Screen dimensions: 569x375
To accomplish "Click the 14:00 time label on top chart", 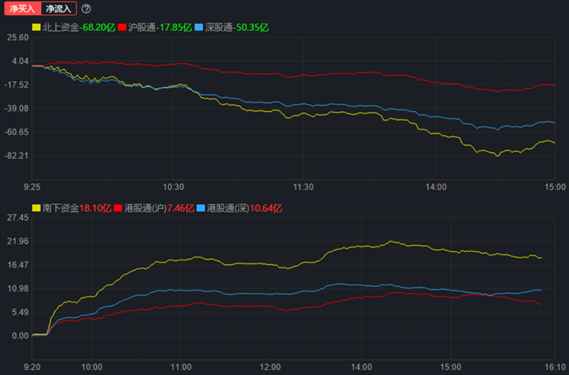I will (x=436, y=187).
